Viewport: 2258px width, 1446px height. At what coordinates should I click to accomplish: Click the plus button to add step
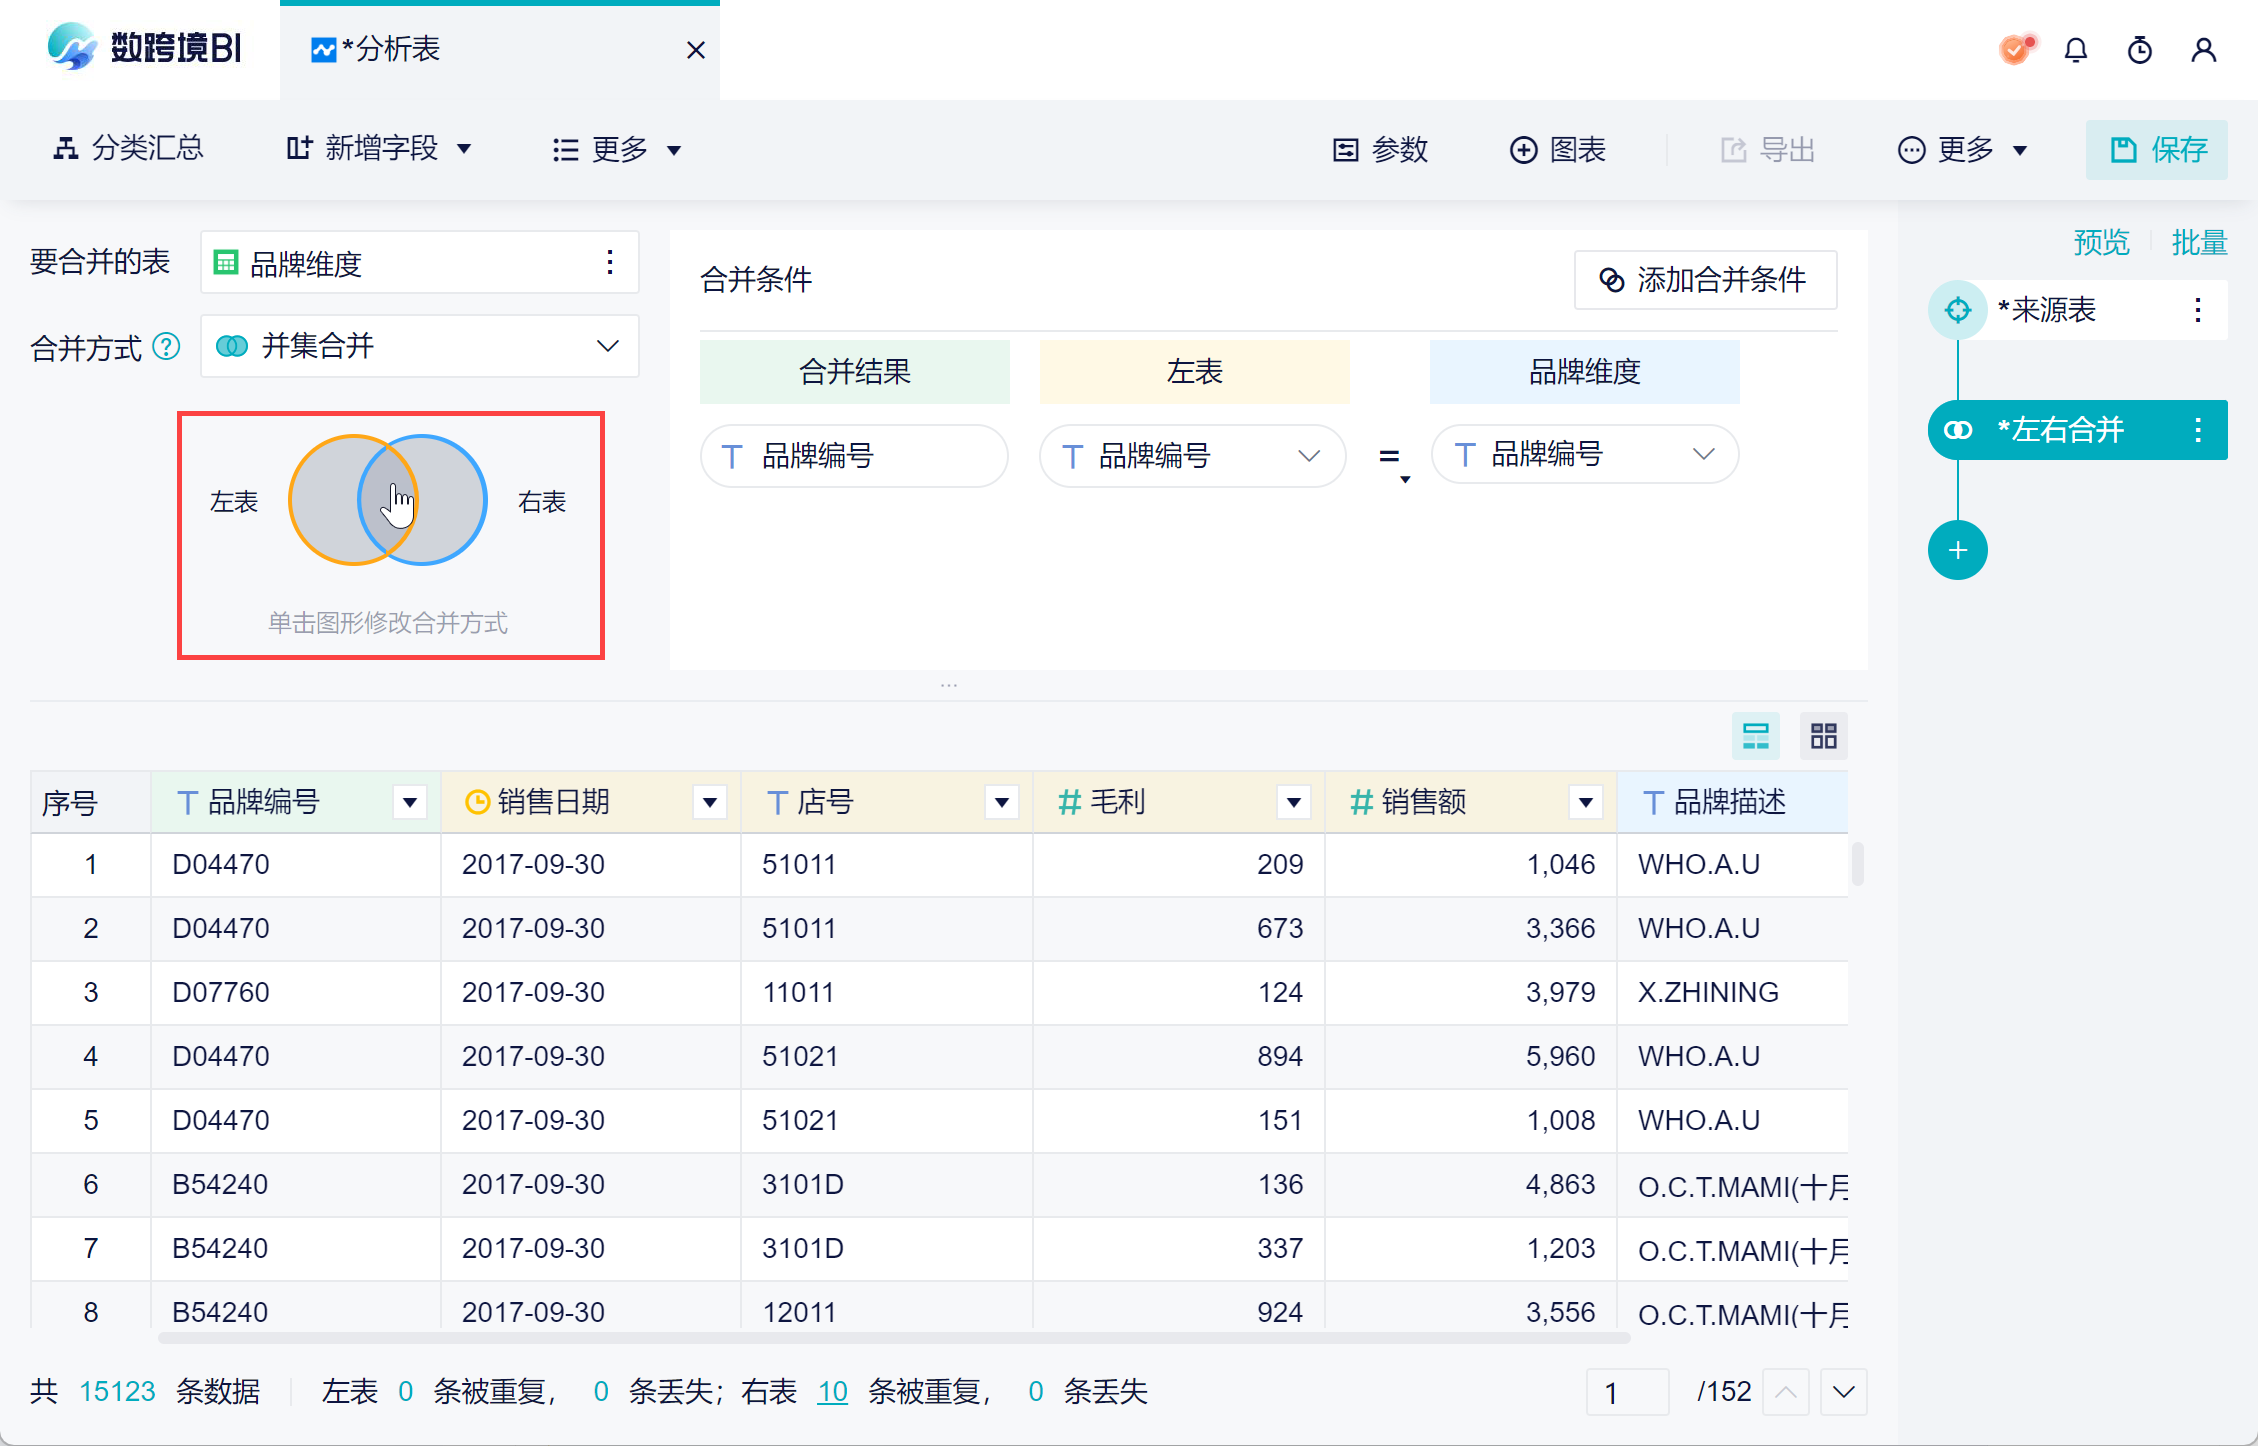point(1957,550)
